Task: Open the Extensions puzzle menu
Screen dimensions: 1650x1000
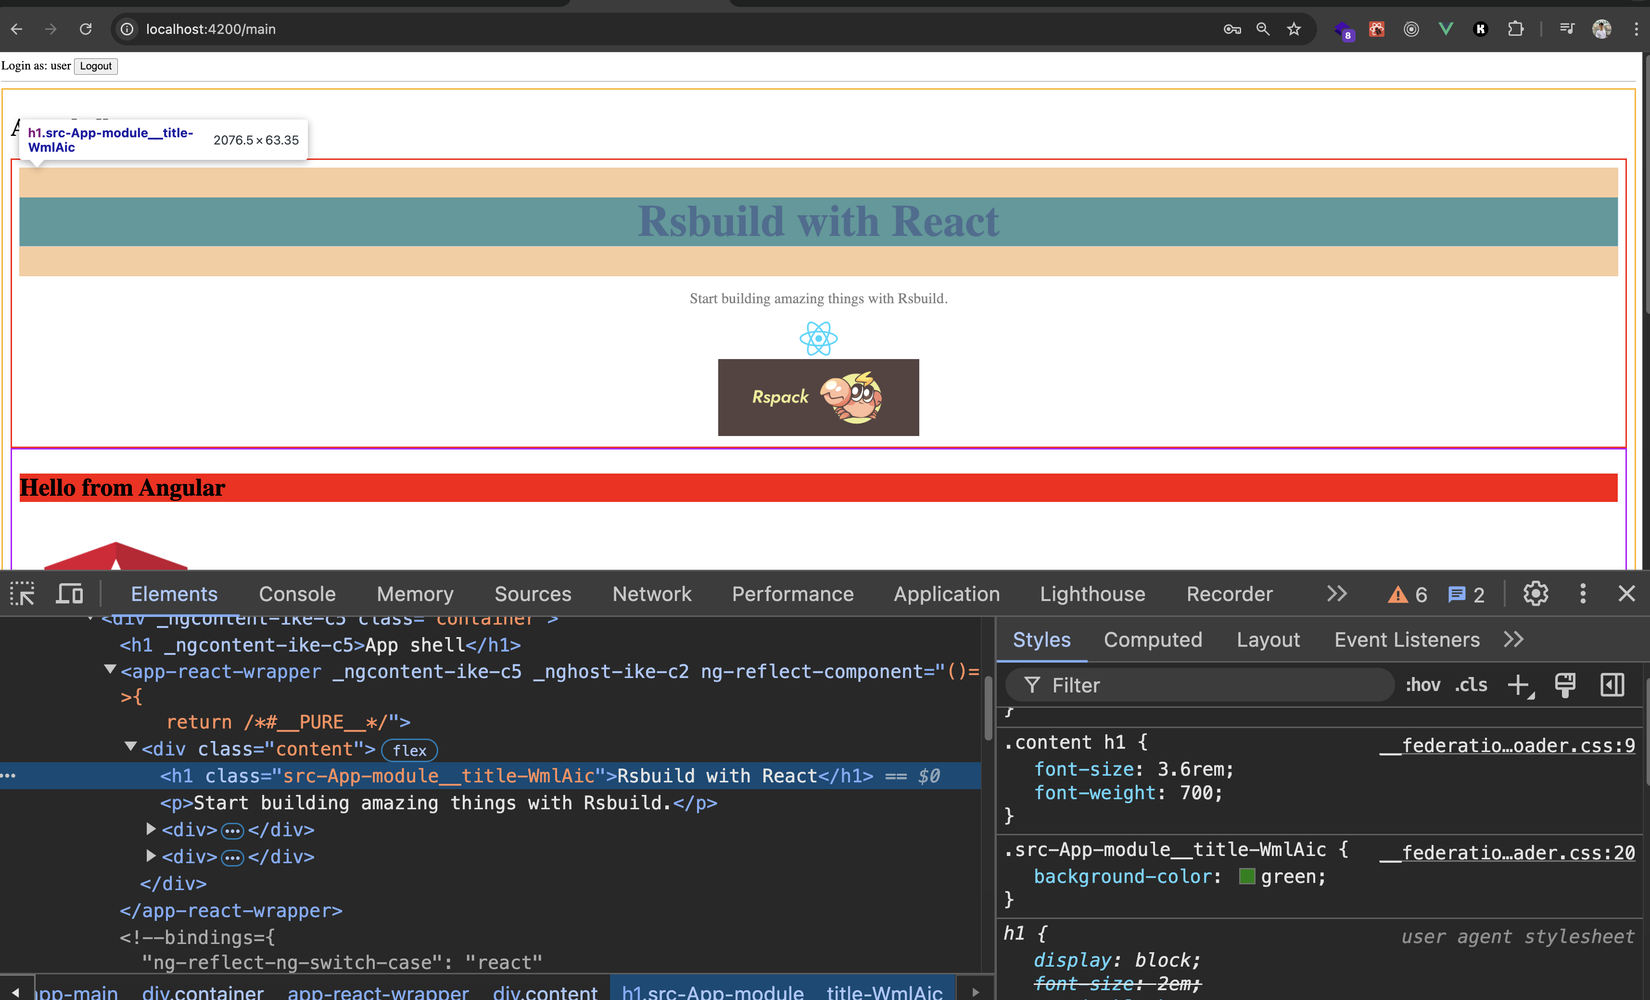Action: (x=1516, y=29)
